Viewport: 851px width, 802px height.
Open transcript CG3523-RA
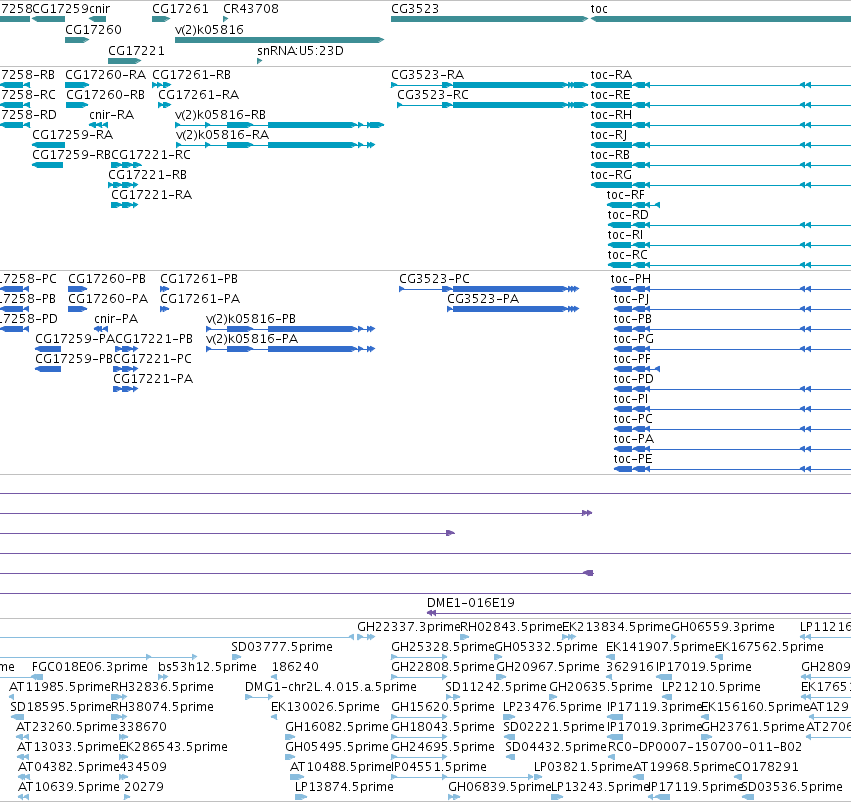pyautogui.click(x=428, y=74)
